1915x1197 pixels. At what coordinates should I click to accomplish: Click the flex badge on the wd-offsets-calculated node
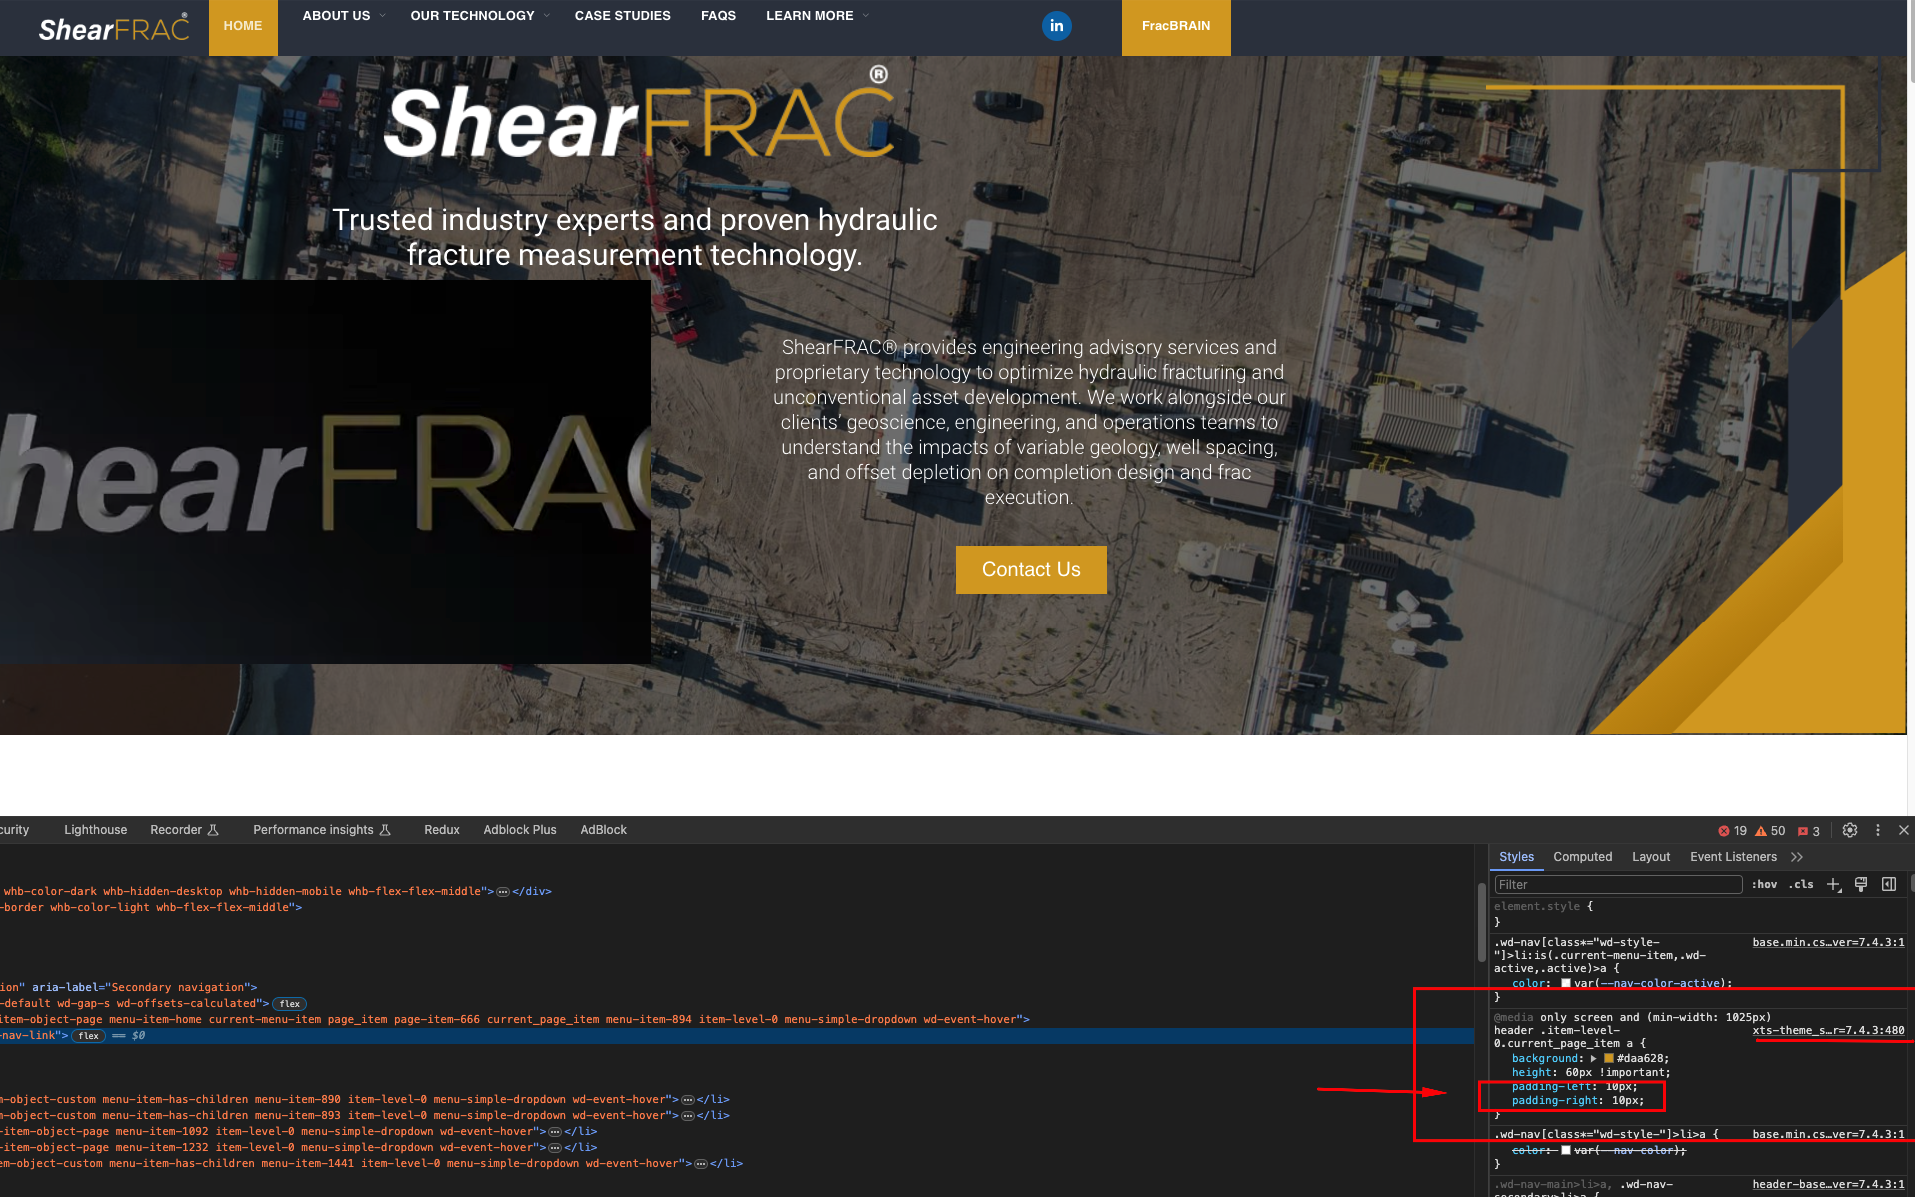[x=290, y=1004]
